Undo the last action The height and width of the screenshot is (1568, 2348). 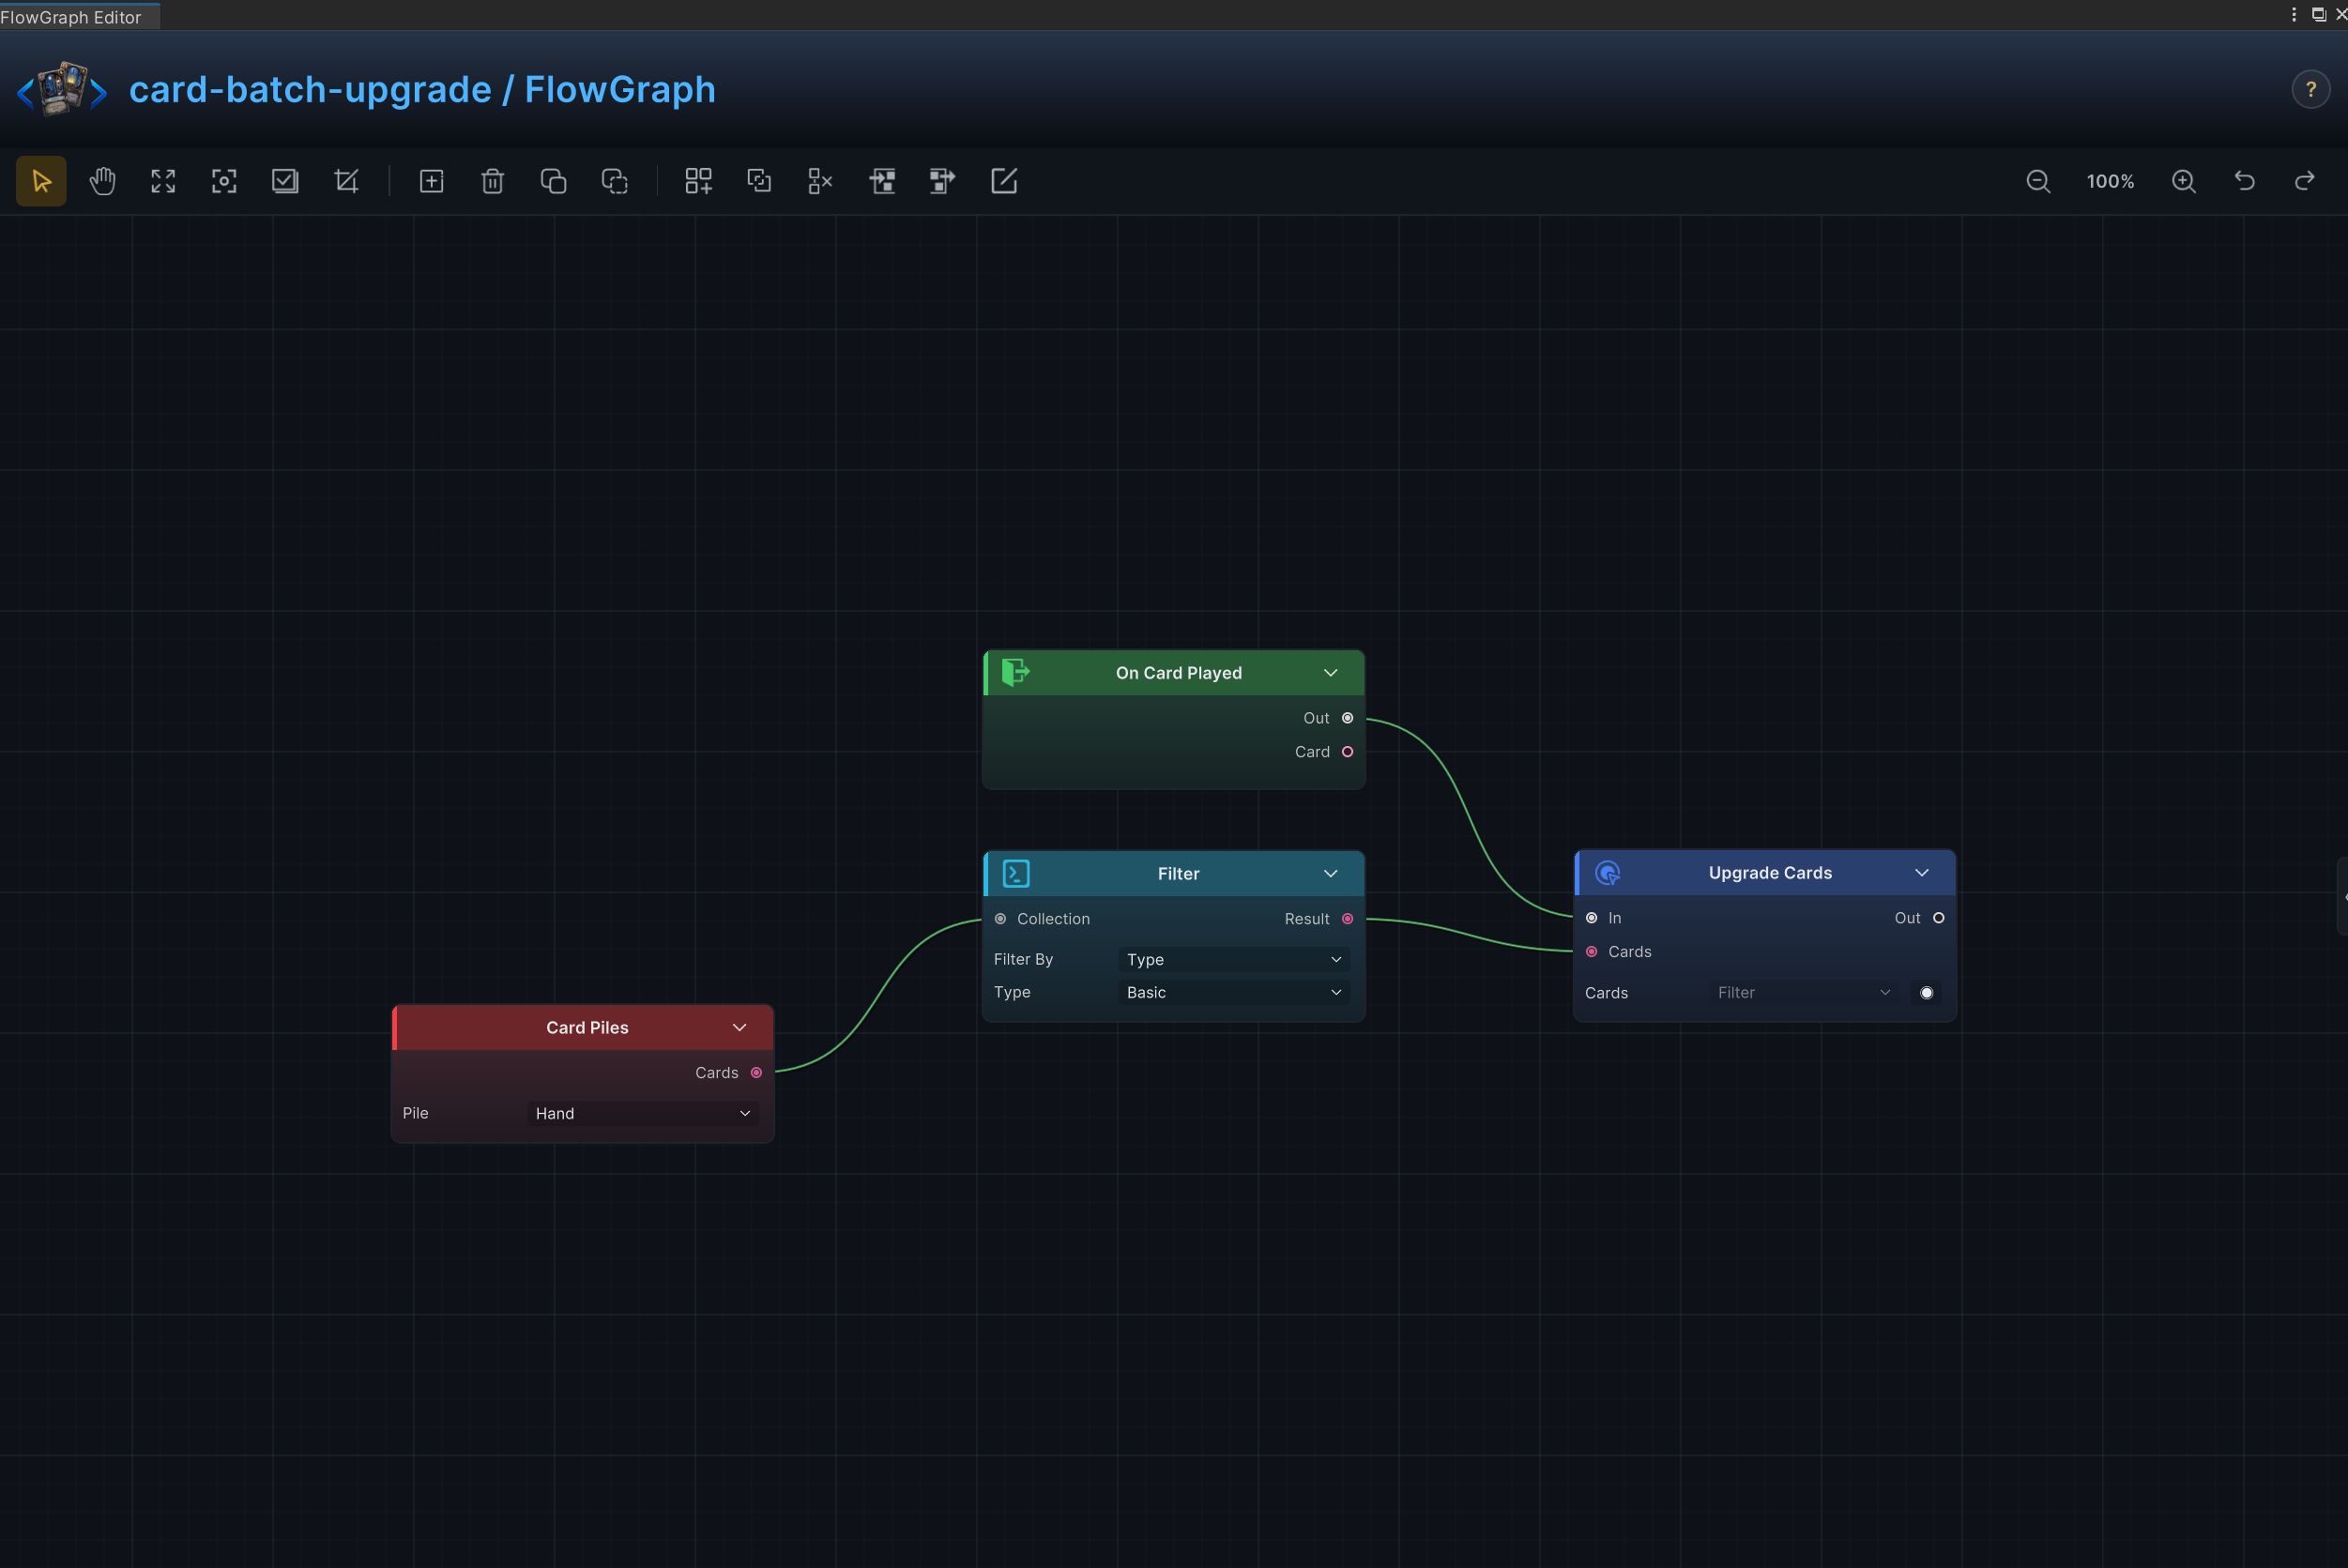tap(2245, 181)
